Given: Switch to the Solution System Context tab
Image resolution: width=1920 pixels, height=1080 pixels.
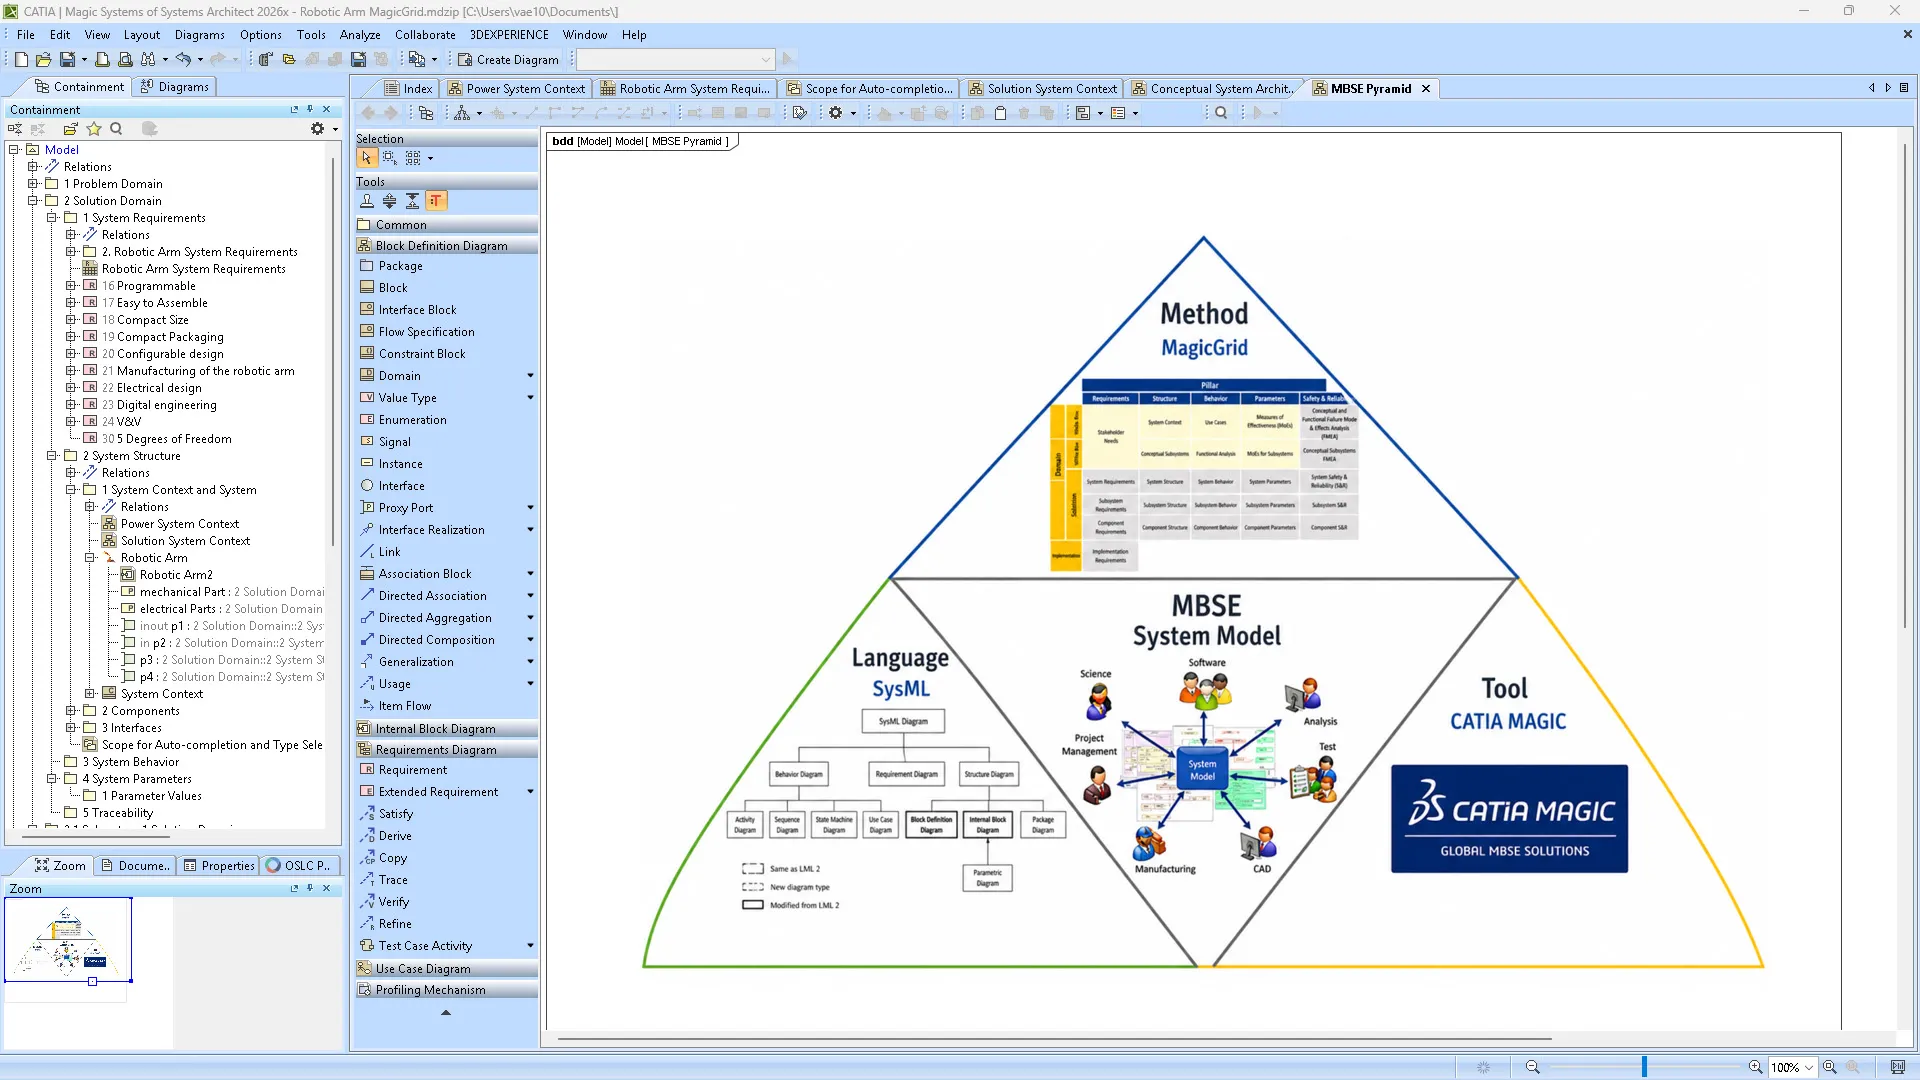Looking at the screenshot, I should [1042, 89].
